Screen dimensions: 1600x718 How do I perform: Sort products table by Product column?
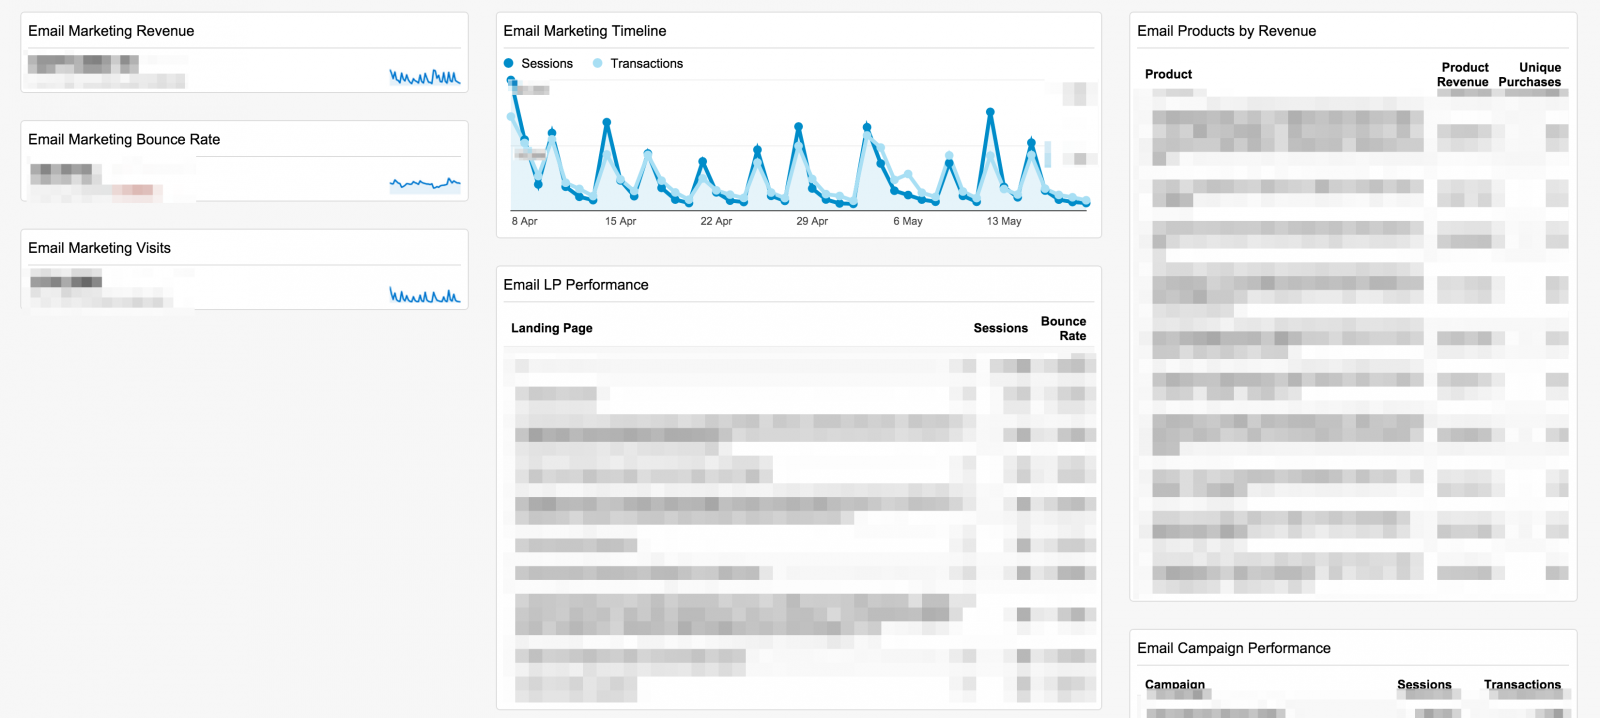[1168, 74]
